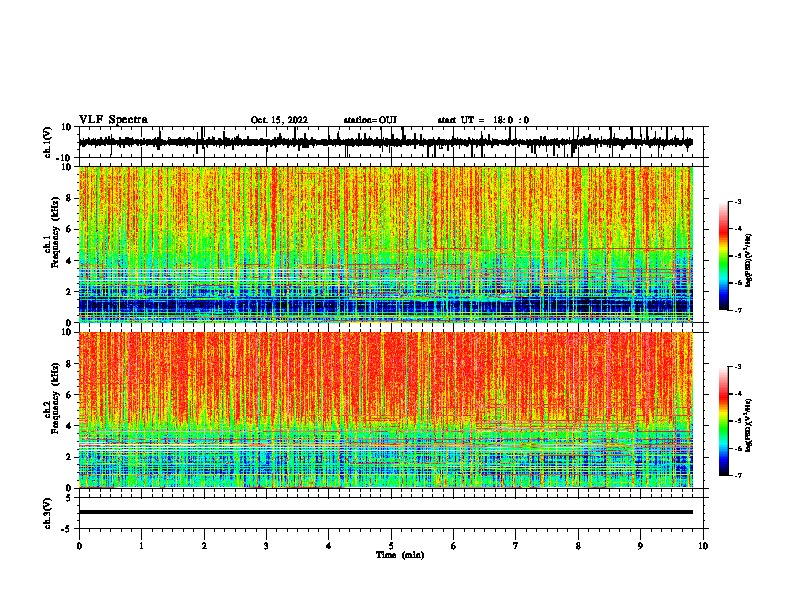Image resolution: width=792 pixels, height=612 pixels.
Task: Click the -7 label on ch.1 color bar
Action: 738,310
